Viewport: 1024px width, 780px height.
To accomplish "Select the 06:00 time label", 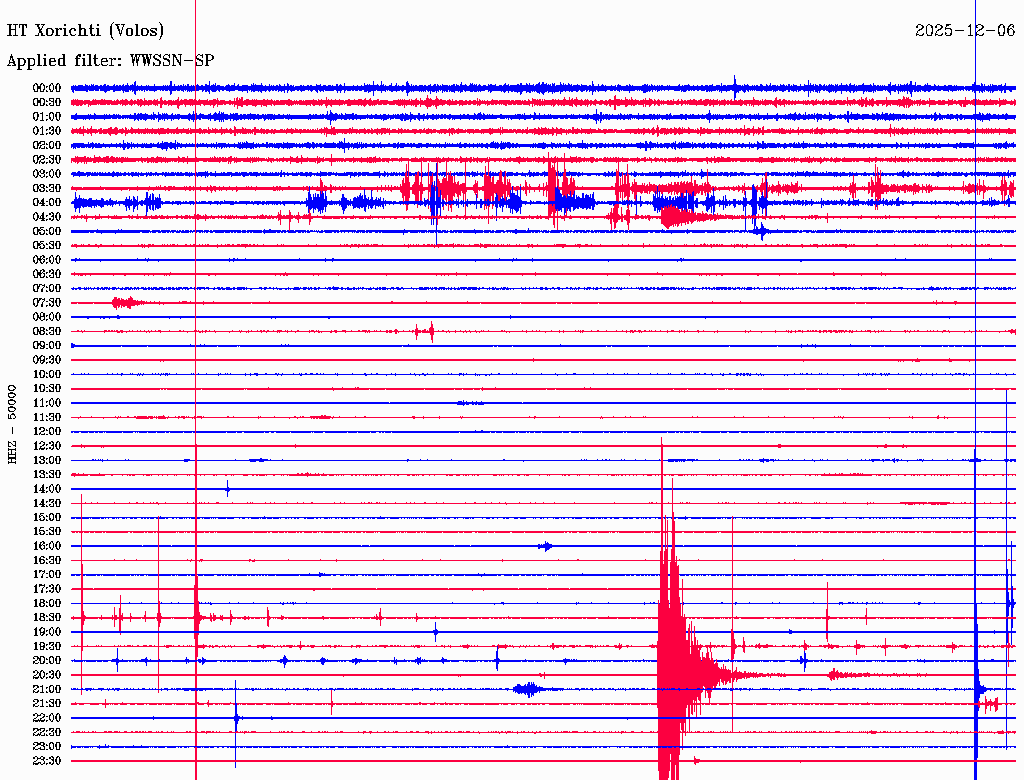I will point(47,260).
